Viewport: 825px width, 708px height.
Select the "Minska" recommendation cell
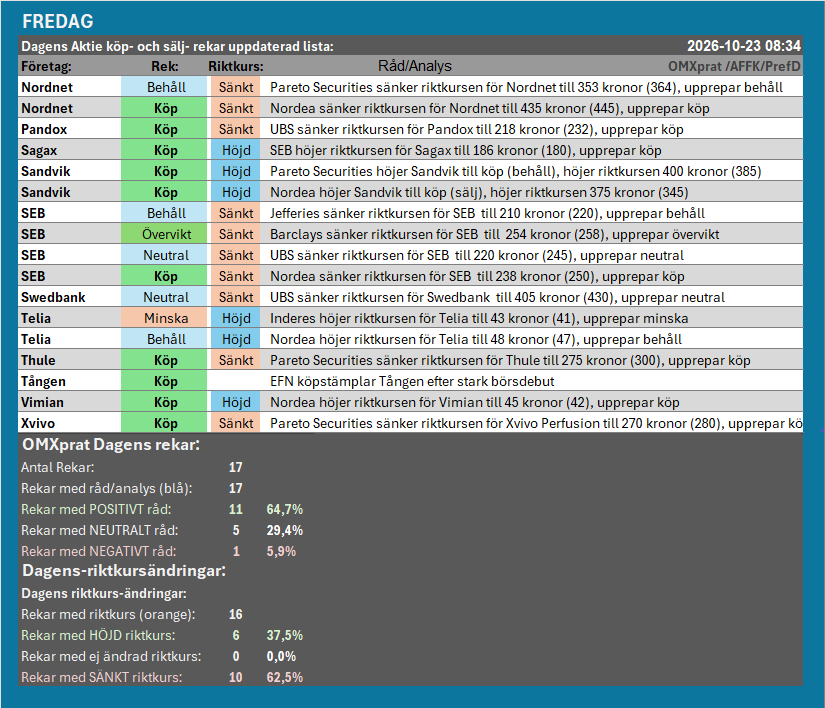pyautogui.click(x=164, y=319)
